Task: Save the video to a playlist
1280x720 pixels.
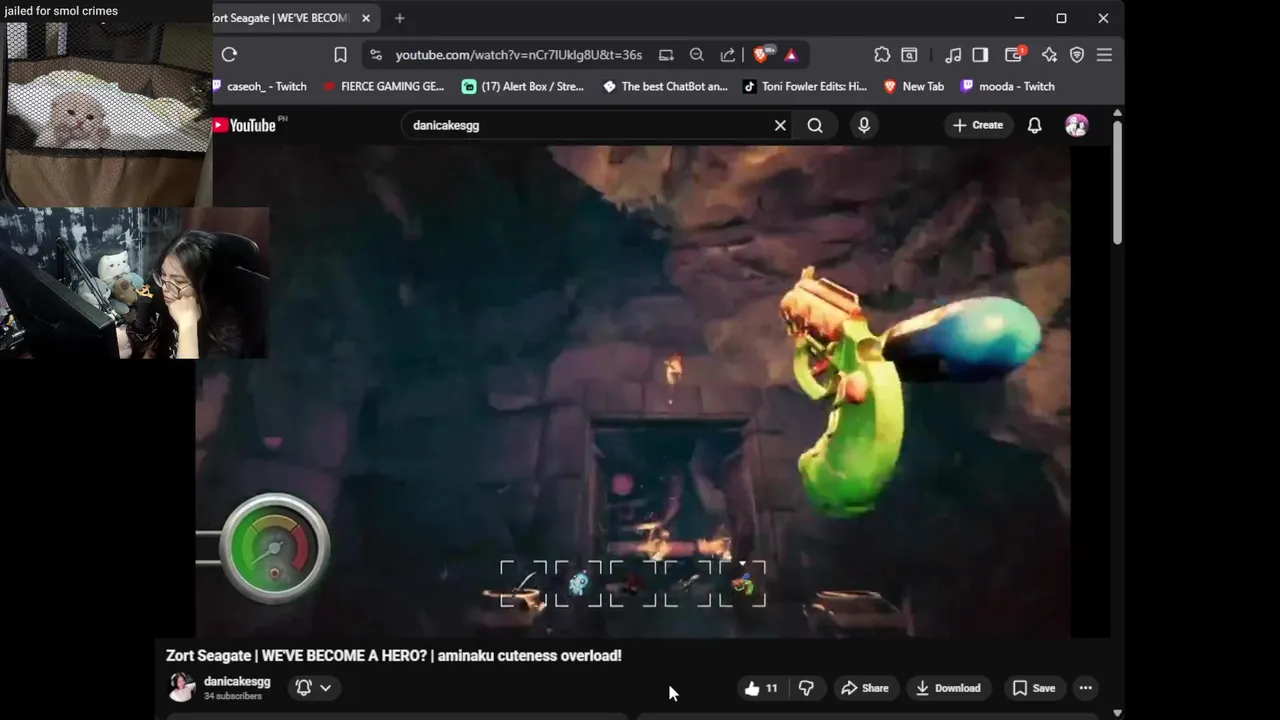Action: coord(1034,688)
